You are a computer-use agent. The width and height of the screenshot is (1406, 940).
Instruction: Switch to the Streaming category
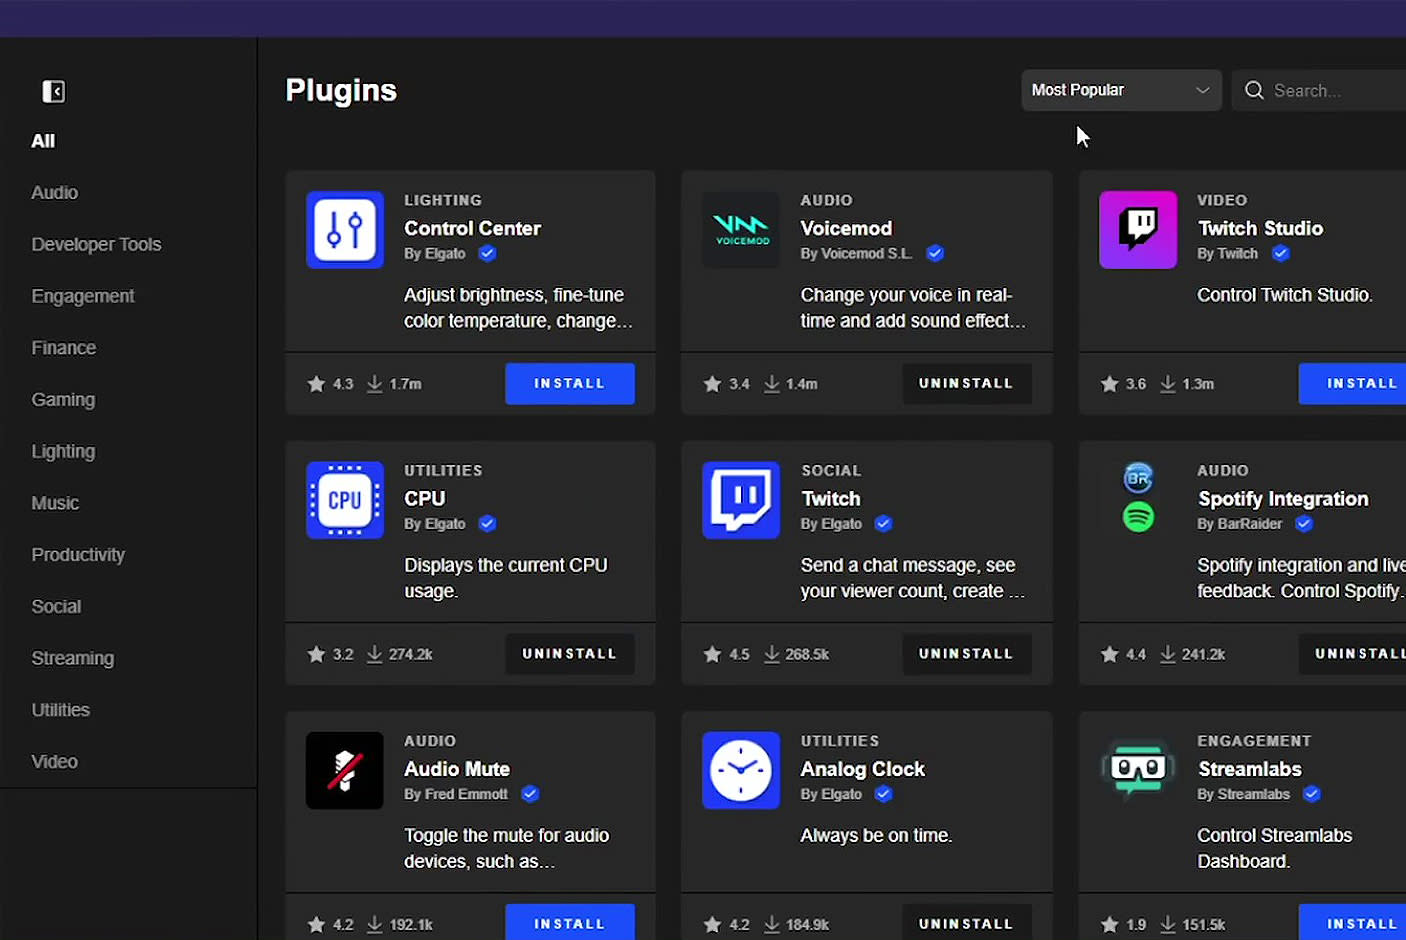click(72, 658)
